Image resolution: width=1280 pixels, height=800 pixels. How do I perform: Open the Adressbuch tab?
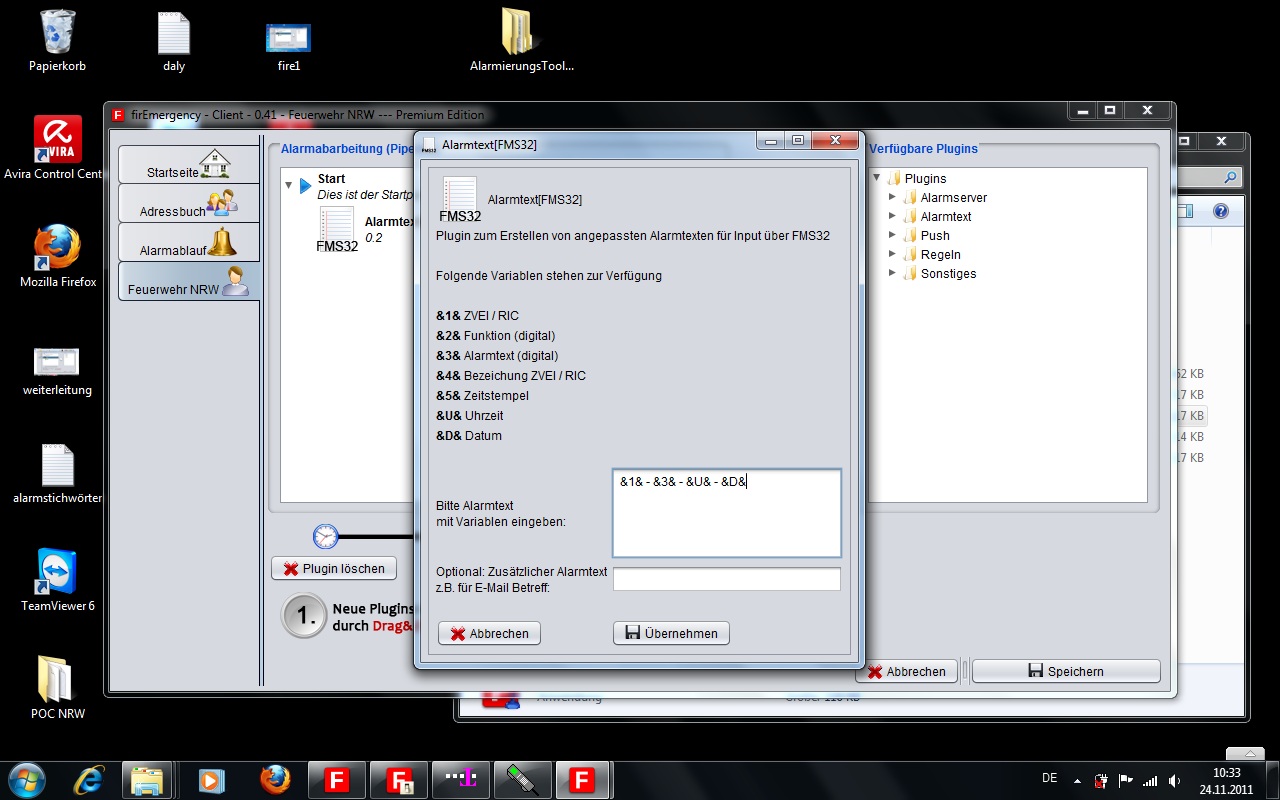(x=188, y=205)
